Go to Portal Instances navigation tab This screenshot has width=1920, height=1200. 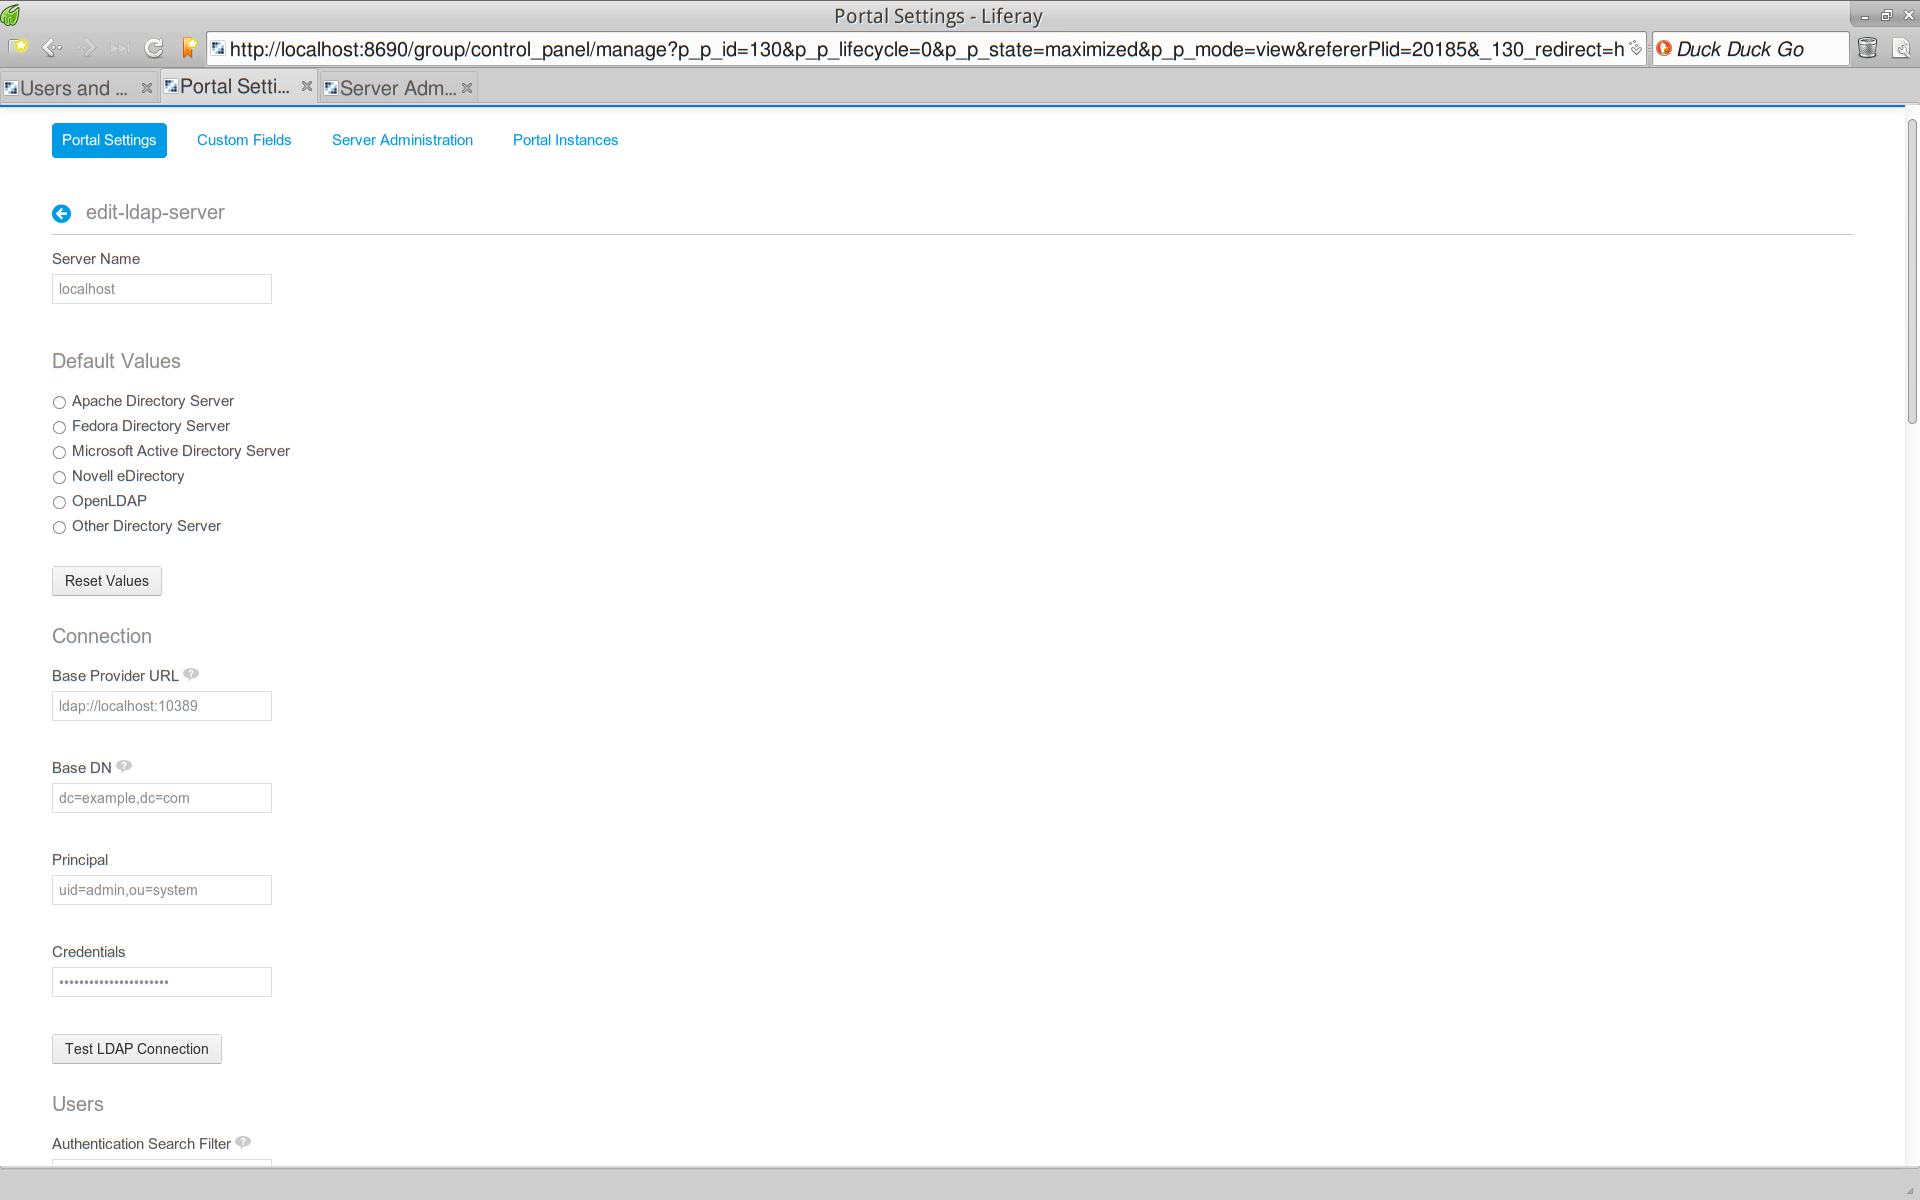(565, 140)
